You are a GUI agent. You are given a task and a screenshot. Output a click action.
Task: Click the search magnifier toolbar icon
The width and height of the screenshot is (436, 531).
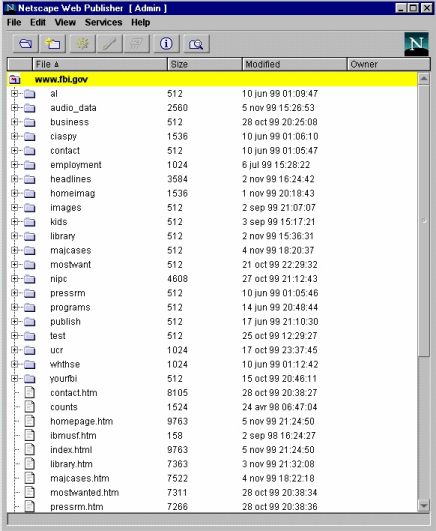click(x=196, y=43)
